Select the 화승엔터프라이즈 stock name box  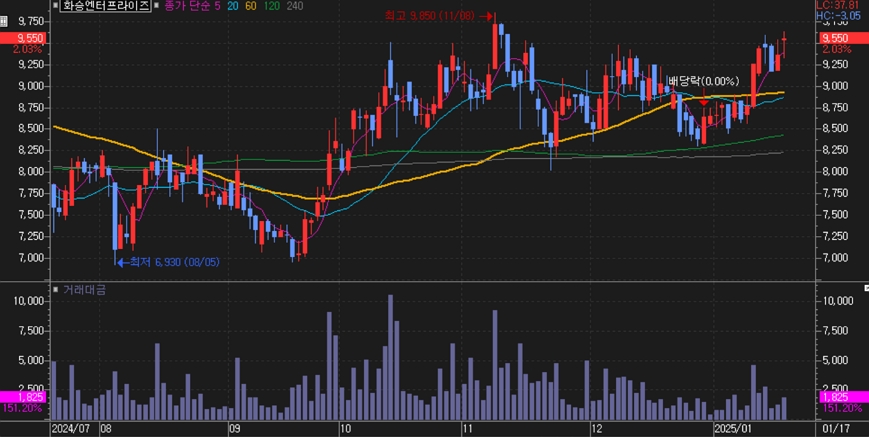click(x=105, y=6)
